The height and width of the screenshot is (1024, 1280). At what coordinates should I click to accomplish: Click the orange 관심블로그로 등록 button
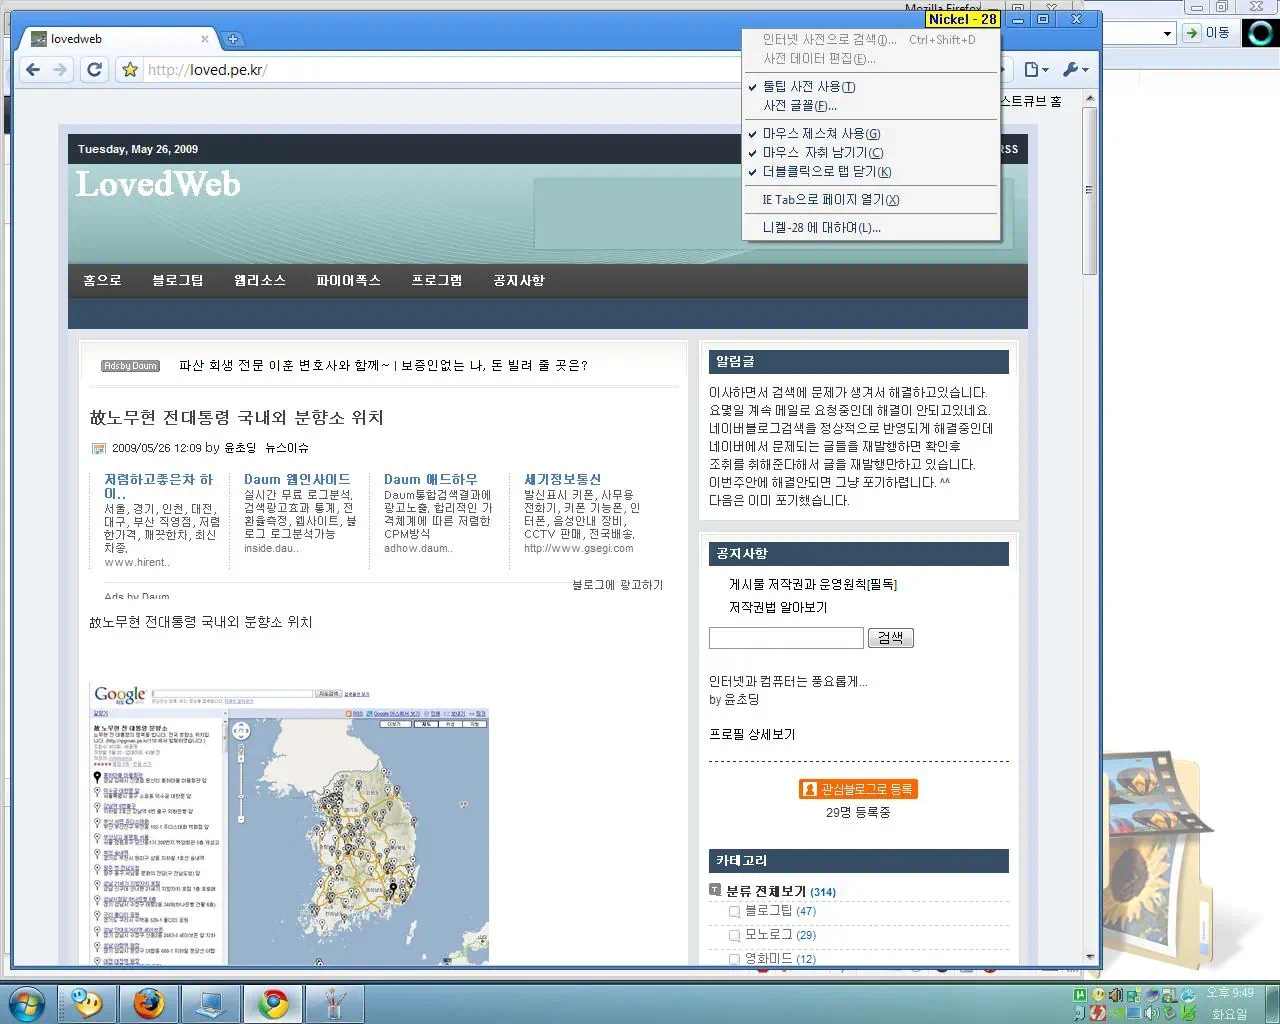pyautogui.click(x=858, y=789)
